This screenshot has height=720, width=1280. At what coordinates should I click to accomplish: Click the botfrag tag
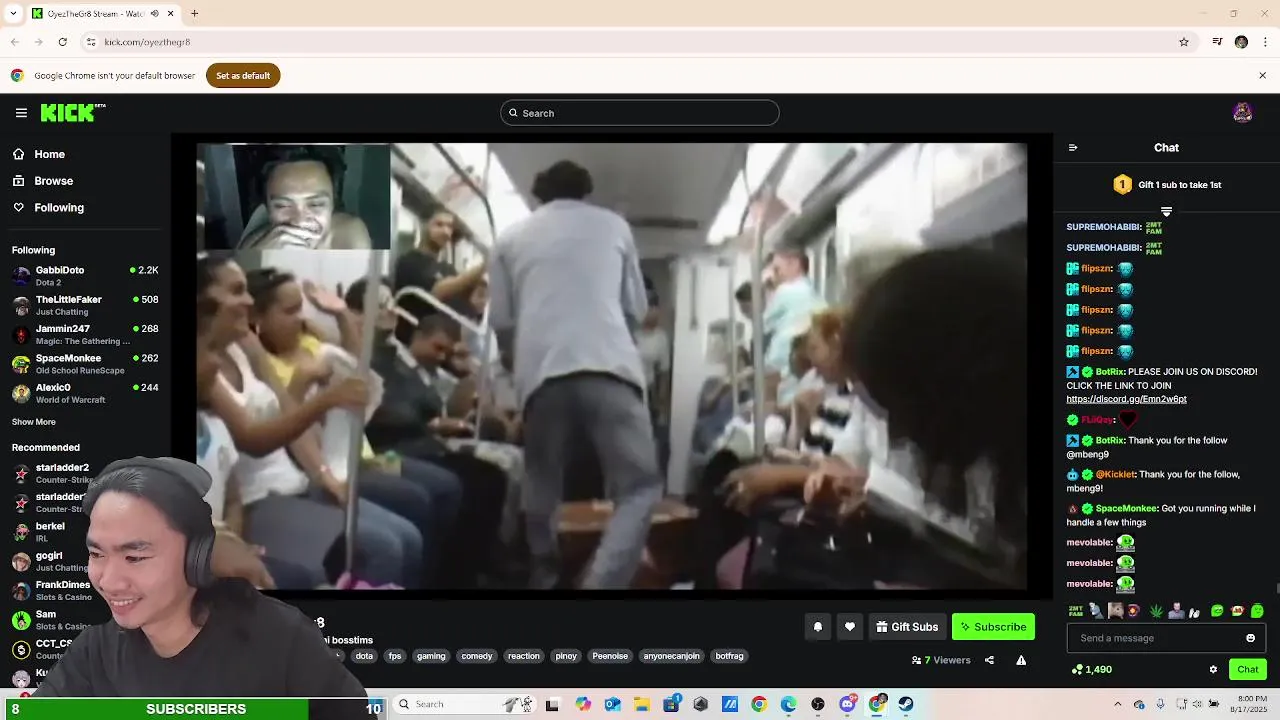tap(730, 656)
